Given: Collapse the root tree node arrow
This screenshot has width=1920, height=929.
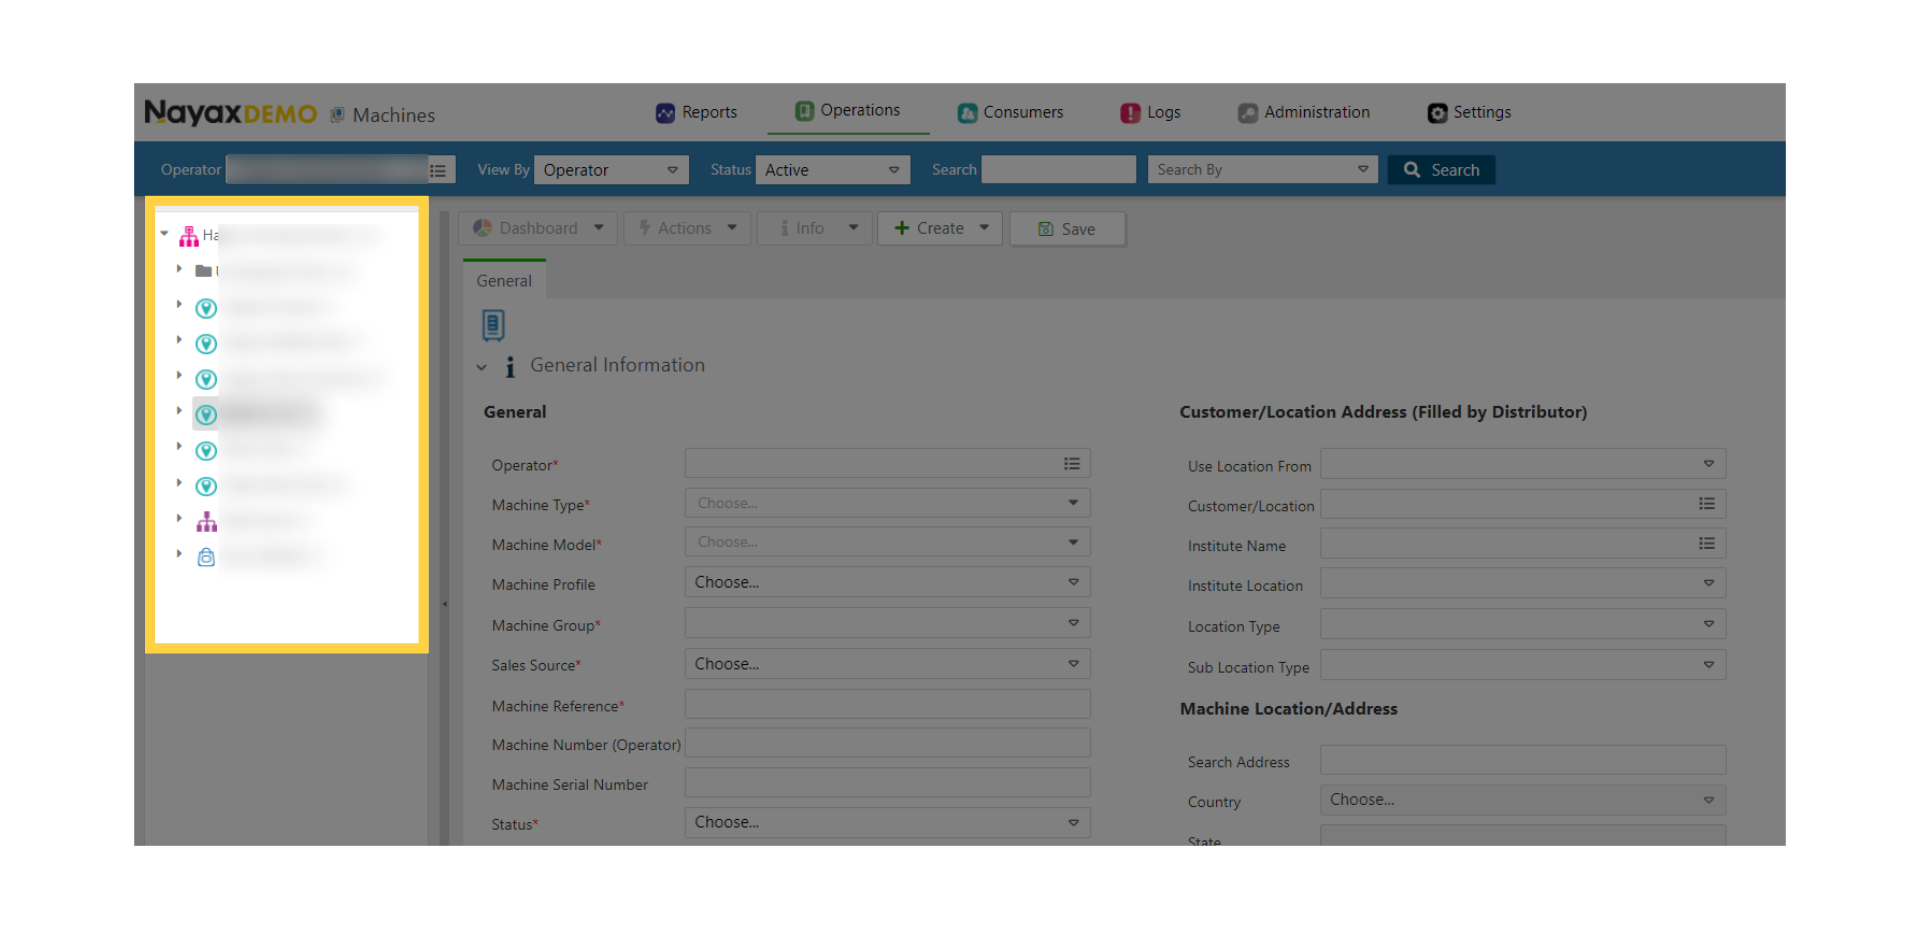Looking at the screenshot, I should coord(164,234).
